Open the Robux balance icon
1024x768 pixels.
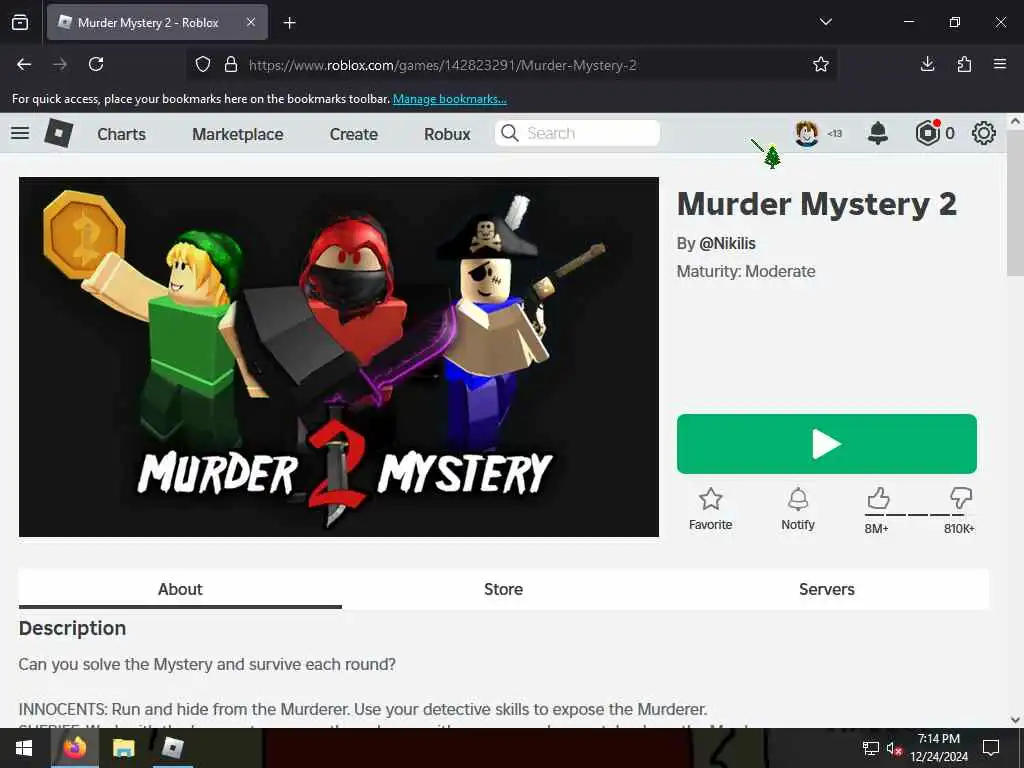point(927,133)
